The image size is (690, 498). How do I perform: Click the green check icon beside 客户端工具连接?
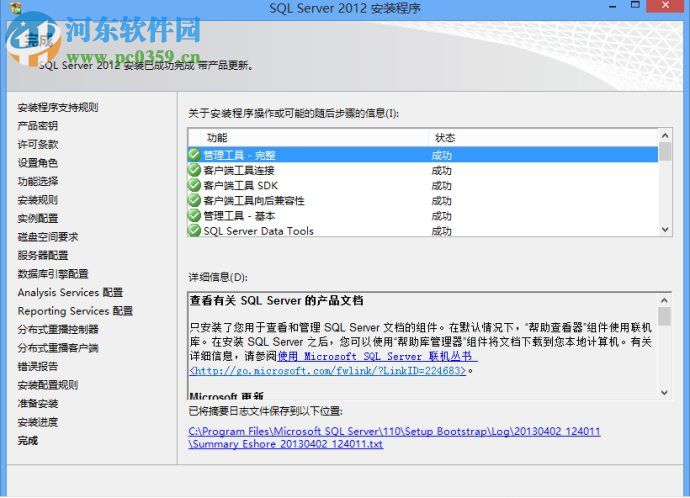(x=194, y=170)
